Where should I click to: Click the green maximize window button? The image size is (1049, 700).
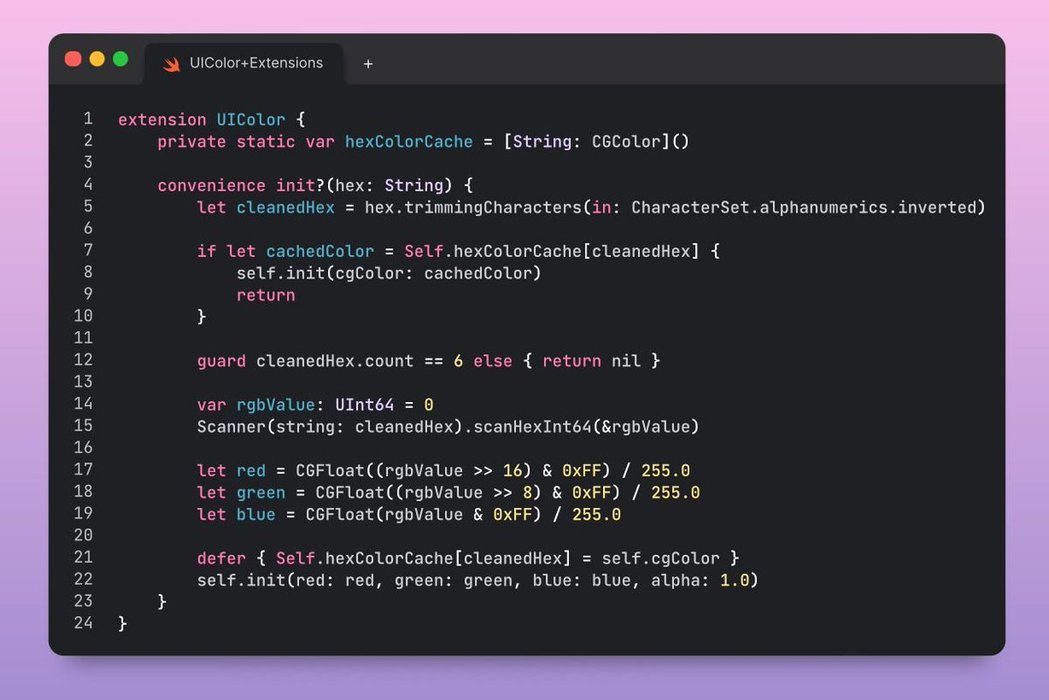click(x=120, y=59)
